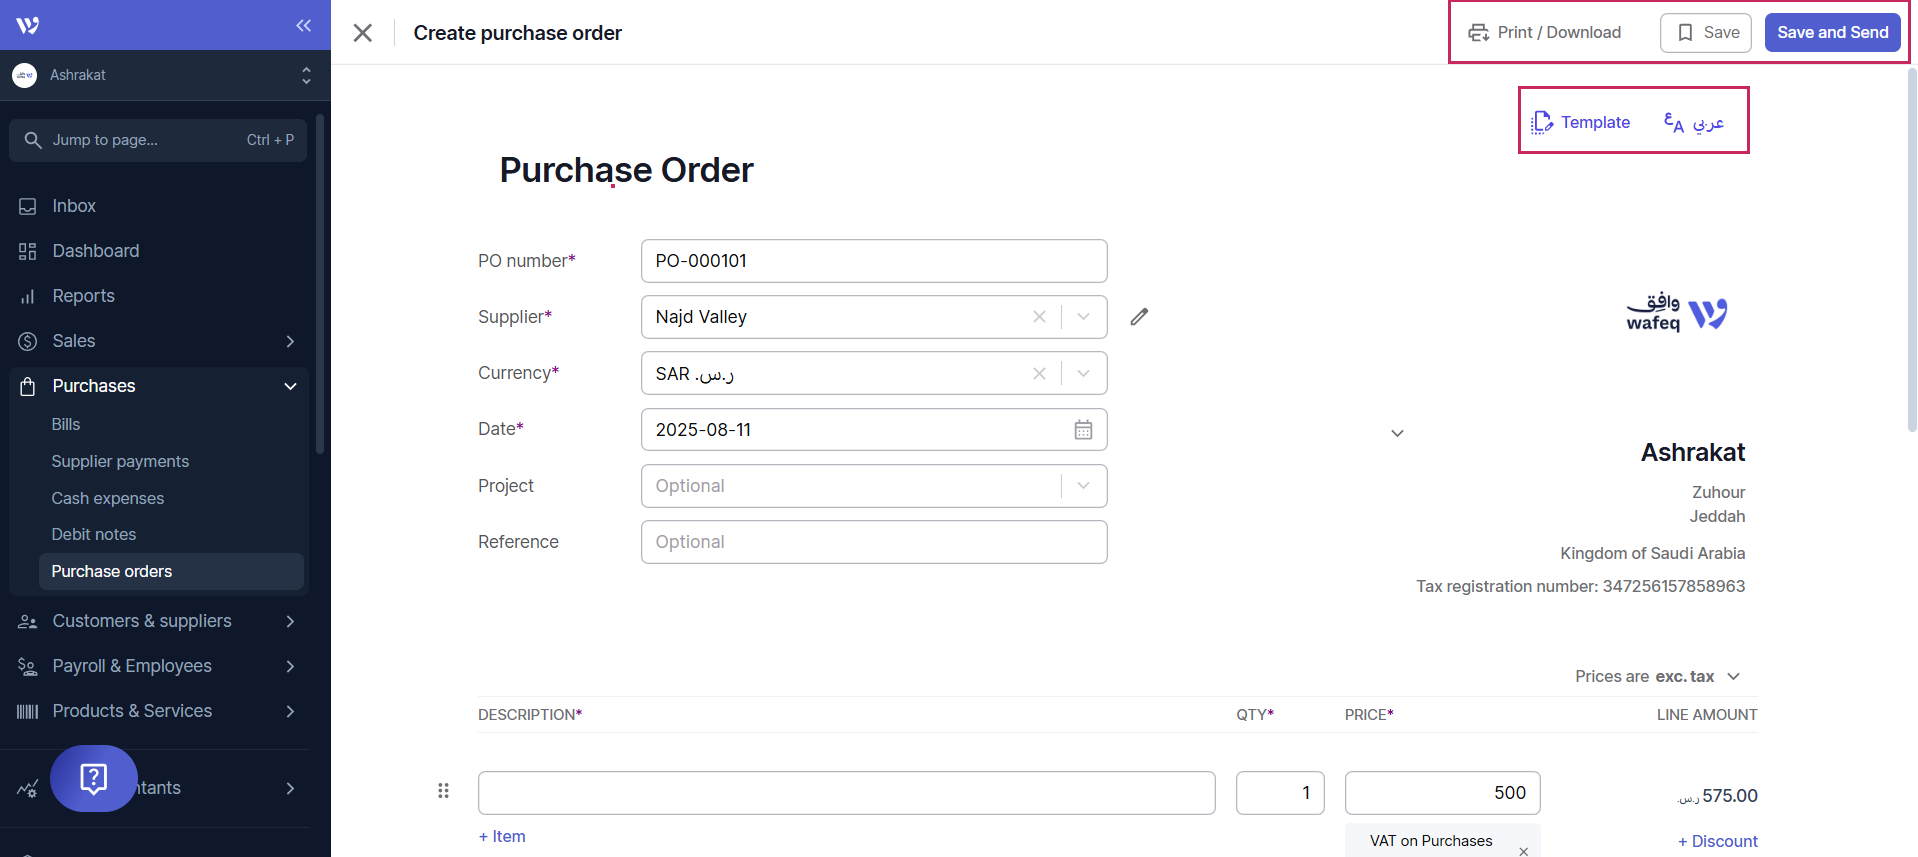Open the date picker calendar icon
Image resolution: width=1918 pixels, height=857 pixels.
point(1083,430)
